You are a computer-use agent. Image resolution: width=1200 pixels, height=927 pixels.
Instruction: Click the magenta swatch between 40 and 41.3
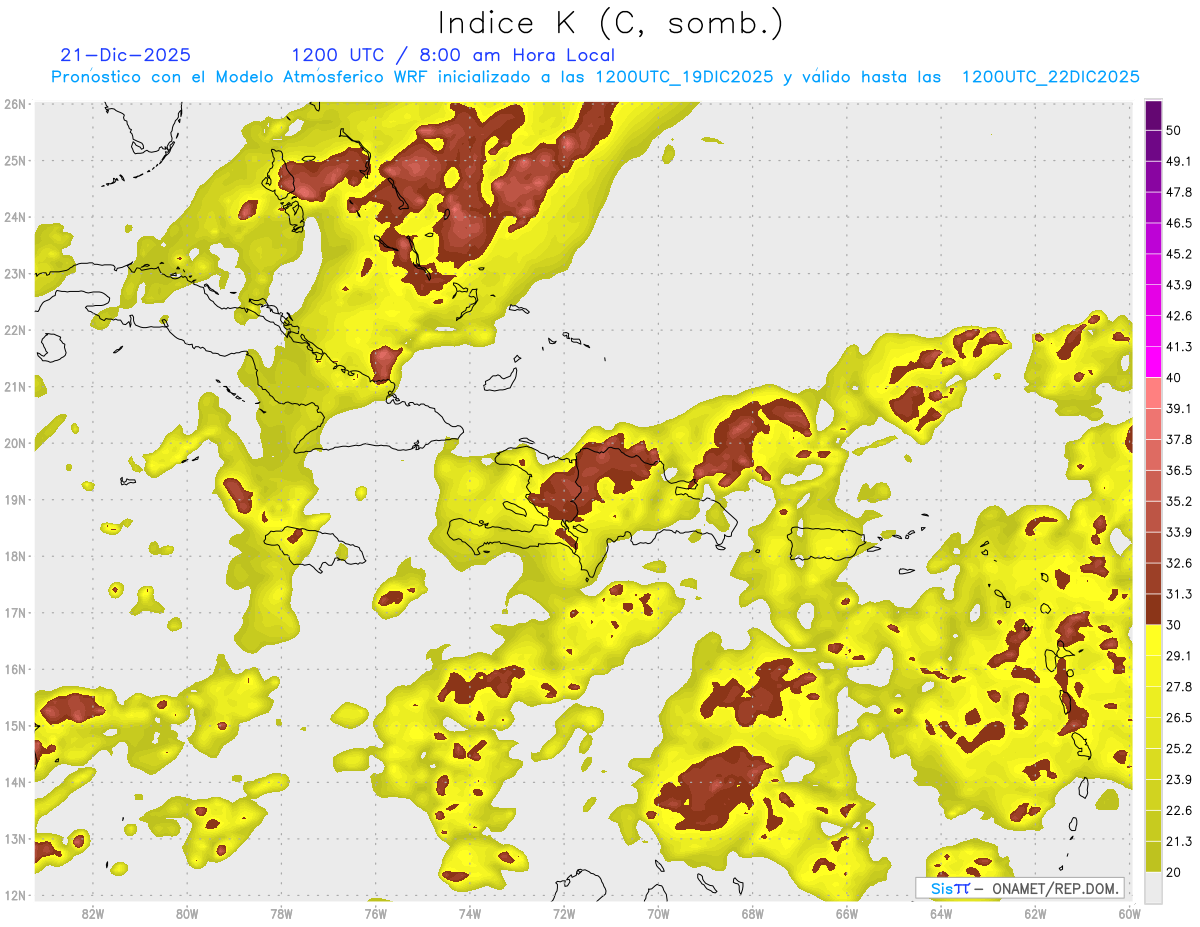(1154, 362)
